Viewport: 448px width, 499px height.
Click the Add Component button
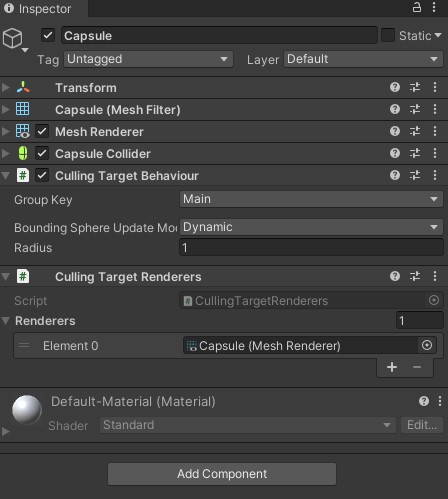point(222,474)
